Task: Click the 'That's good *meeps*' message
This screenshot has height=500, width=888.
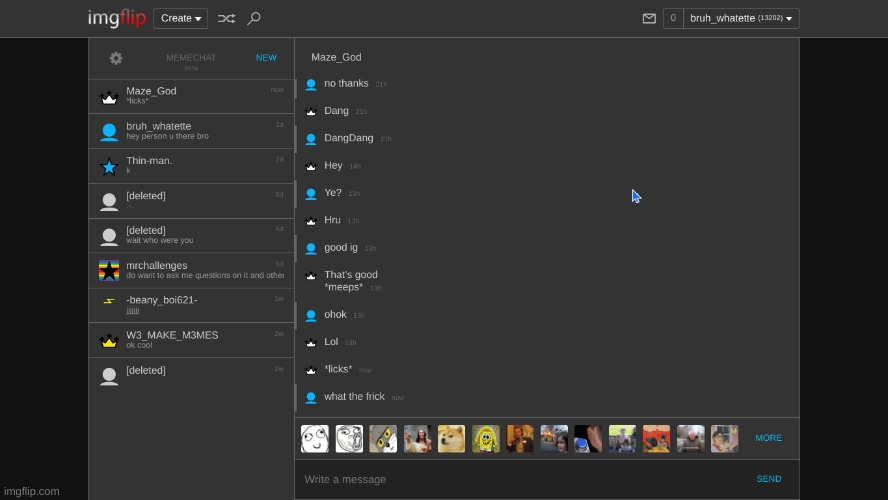Action: [351, 281]
